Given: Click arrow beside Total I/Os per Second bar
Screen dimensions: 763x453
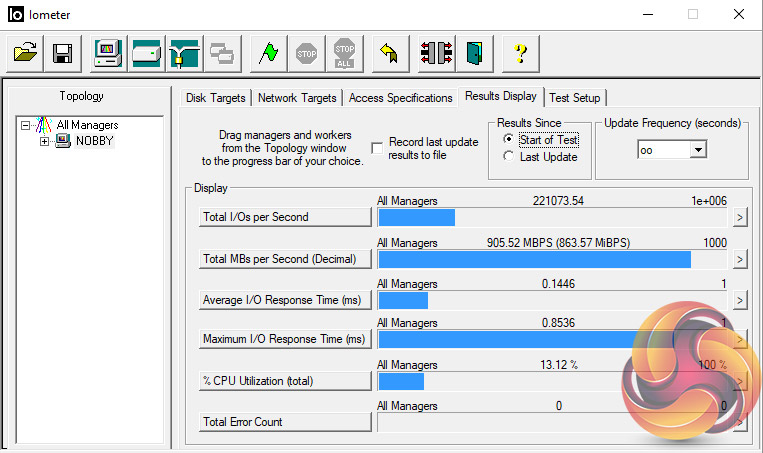Looking at the screenshot, I should (x=740, y=217).
